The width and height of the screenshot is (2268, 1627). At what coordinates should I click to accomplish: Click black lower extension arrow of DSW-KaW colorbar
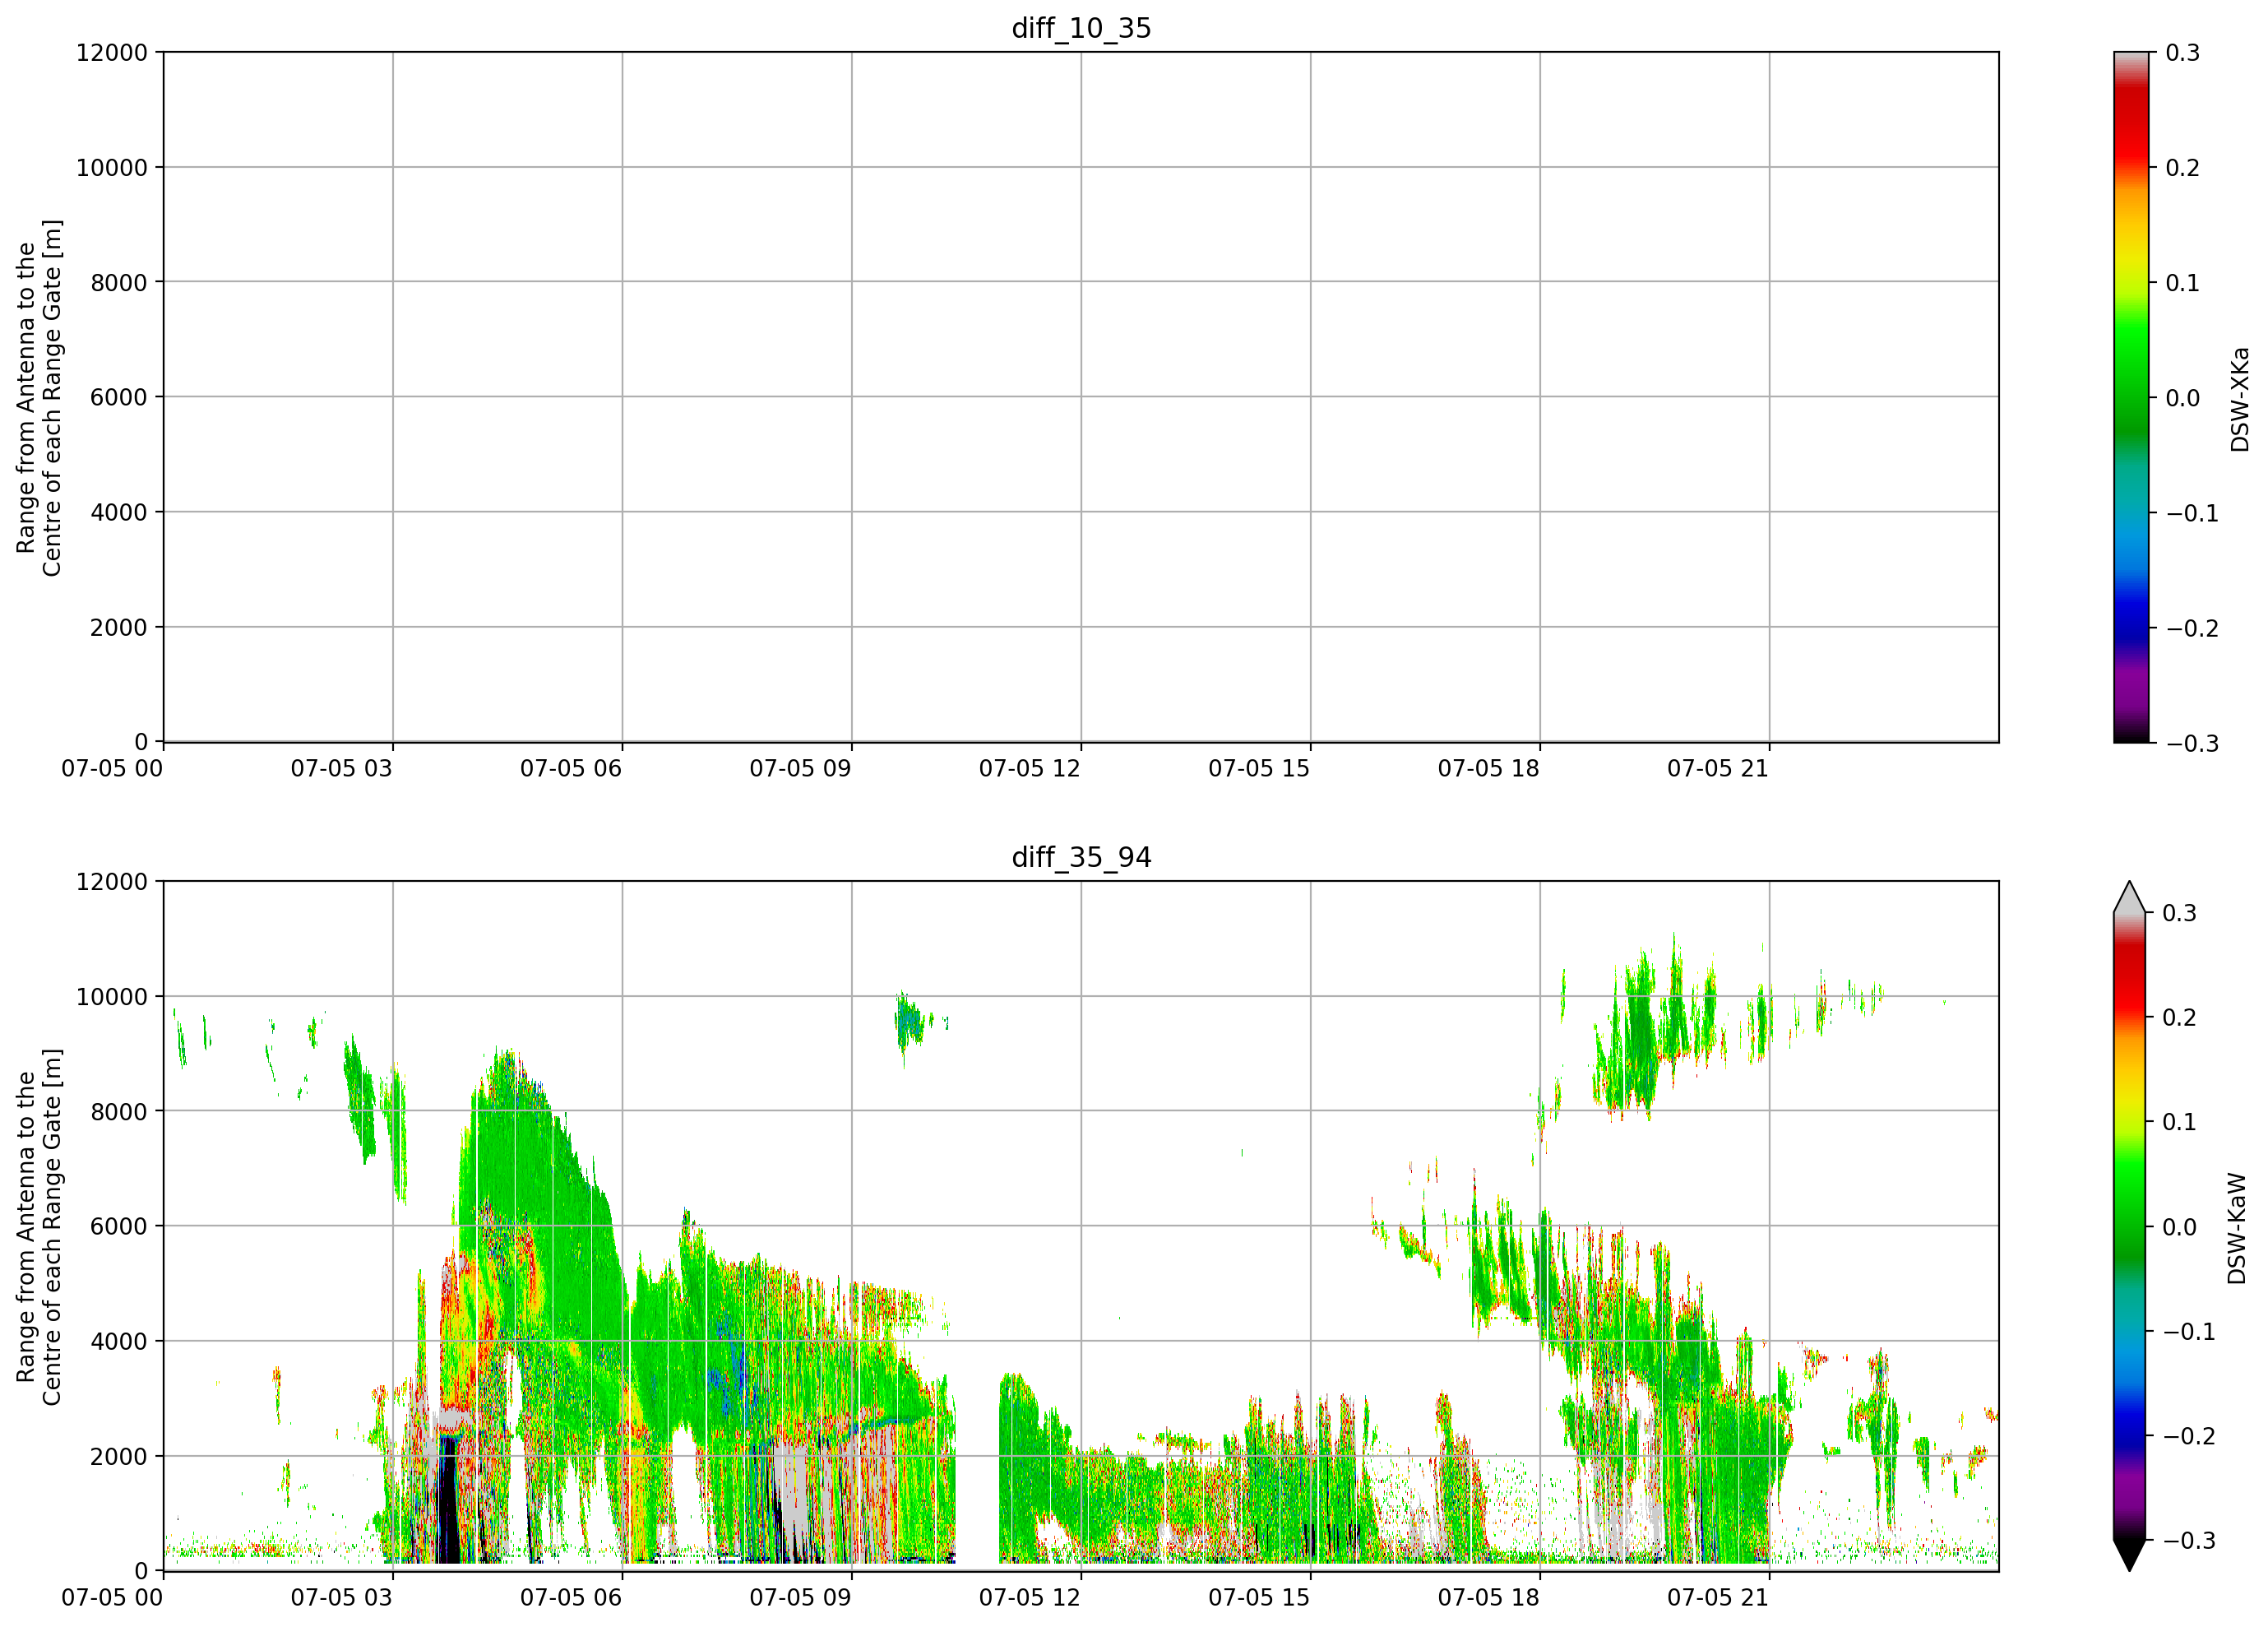(x=2129, y=1555)
